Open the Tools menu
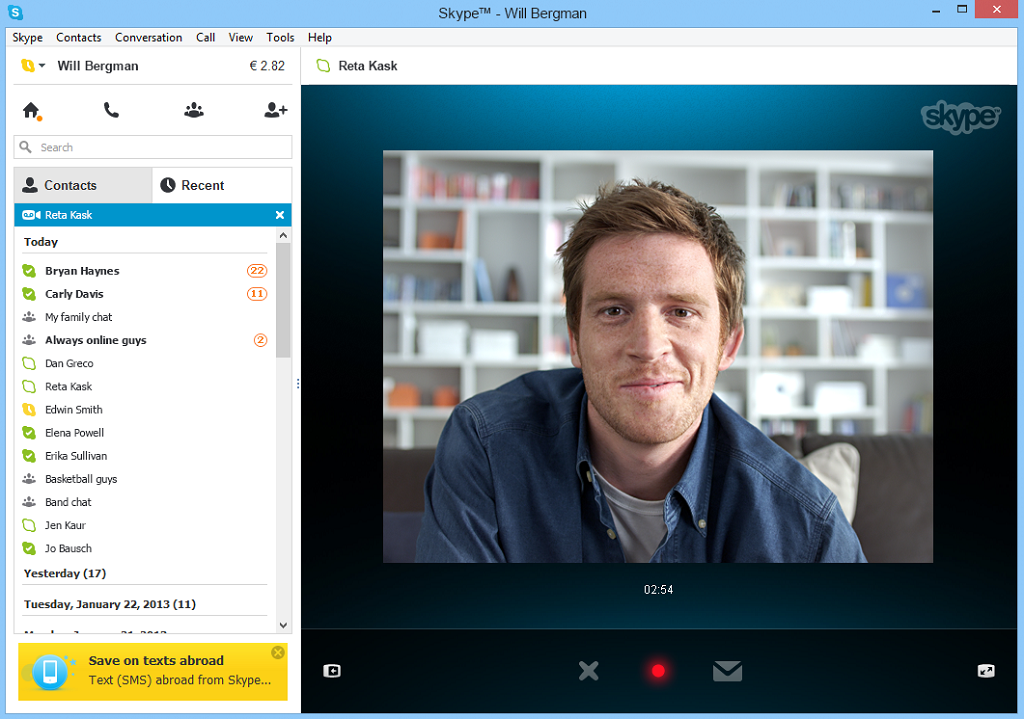Screen dimensions: 1024x719 point(280,37)
